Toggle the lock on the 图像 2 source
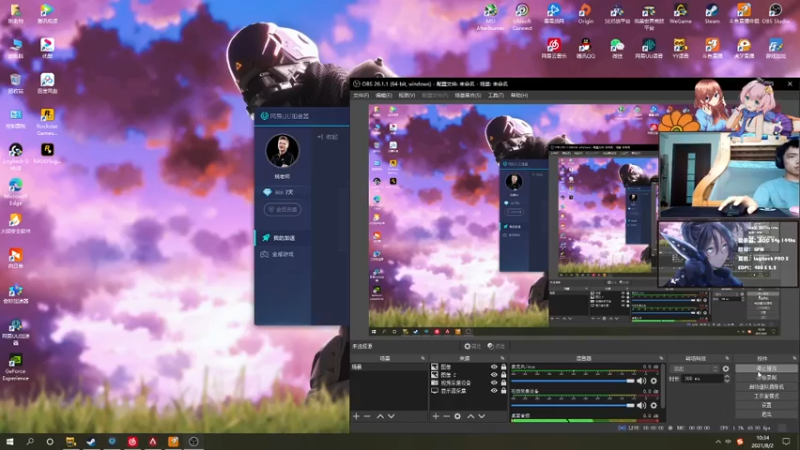The image size is (800, 450). click(504, 374)
